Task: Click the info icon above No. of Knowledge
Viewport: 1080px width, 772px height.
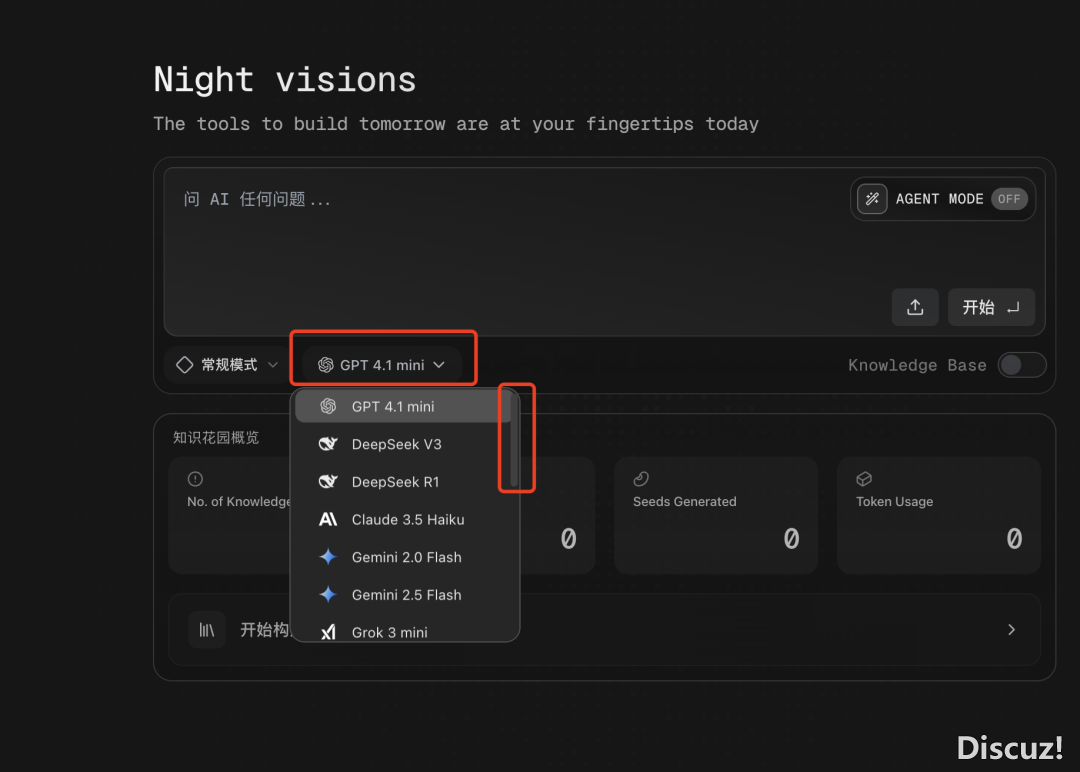Action: [x=195, y=479]
